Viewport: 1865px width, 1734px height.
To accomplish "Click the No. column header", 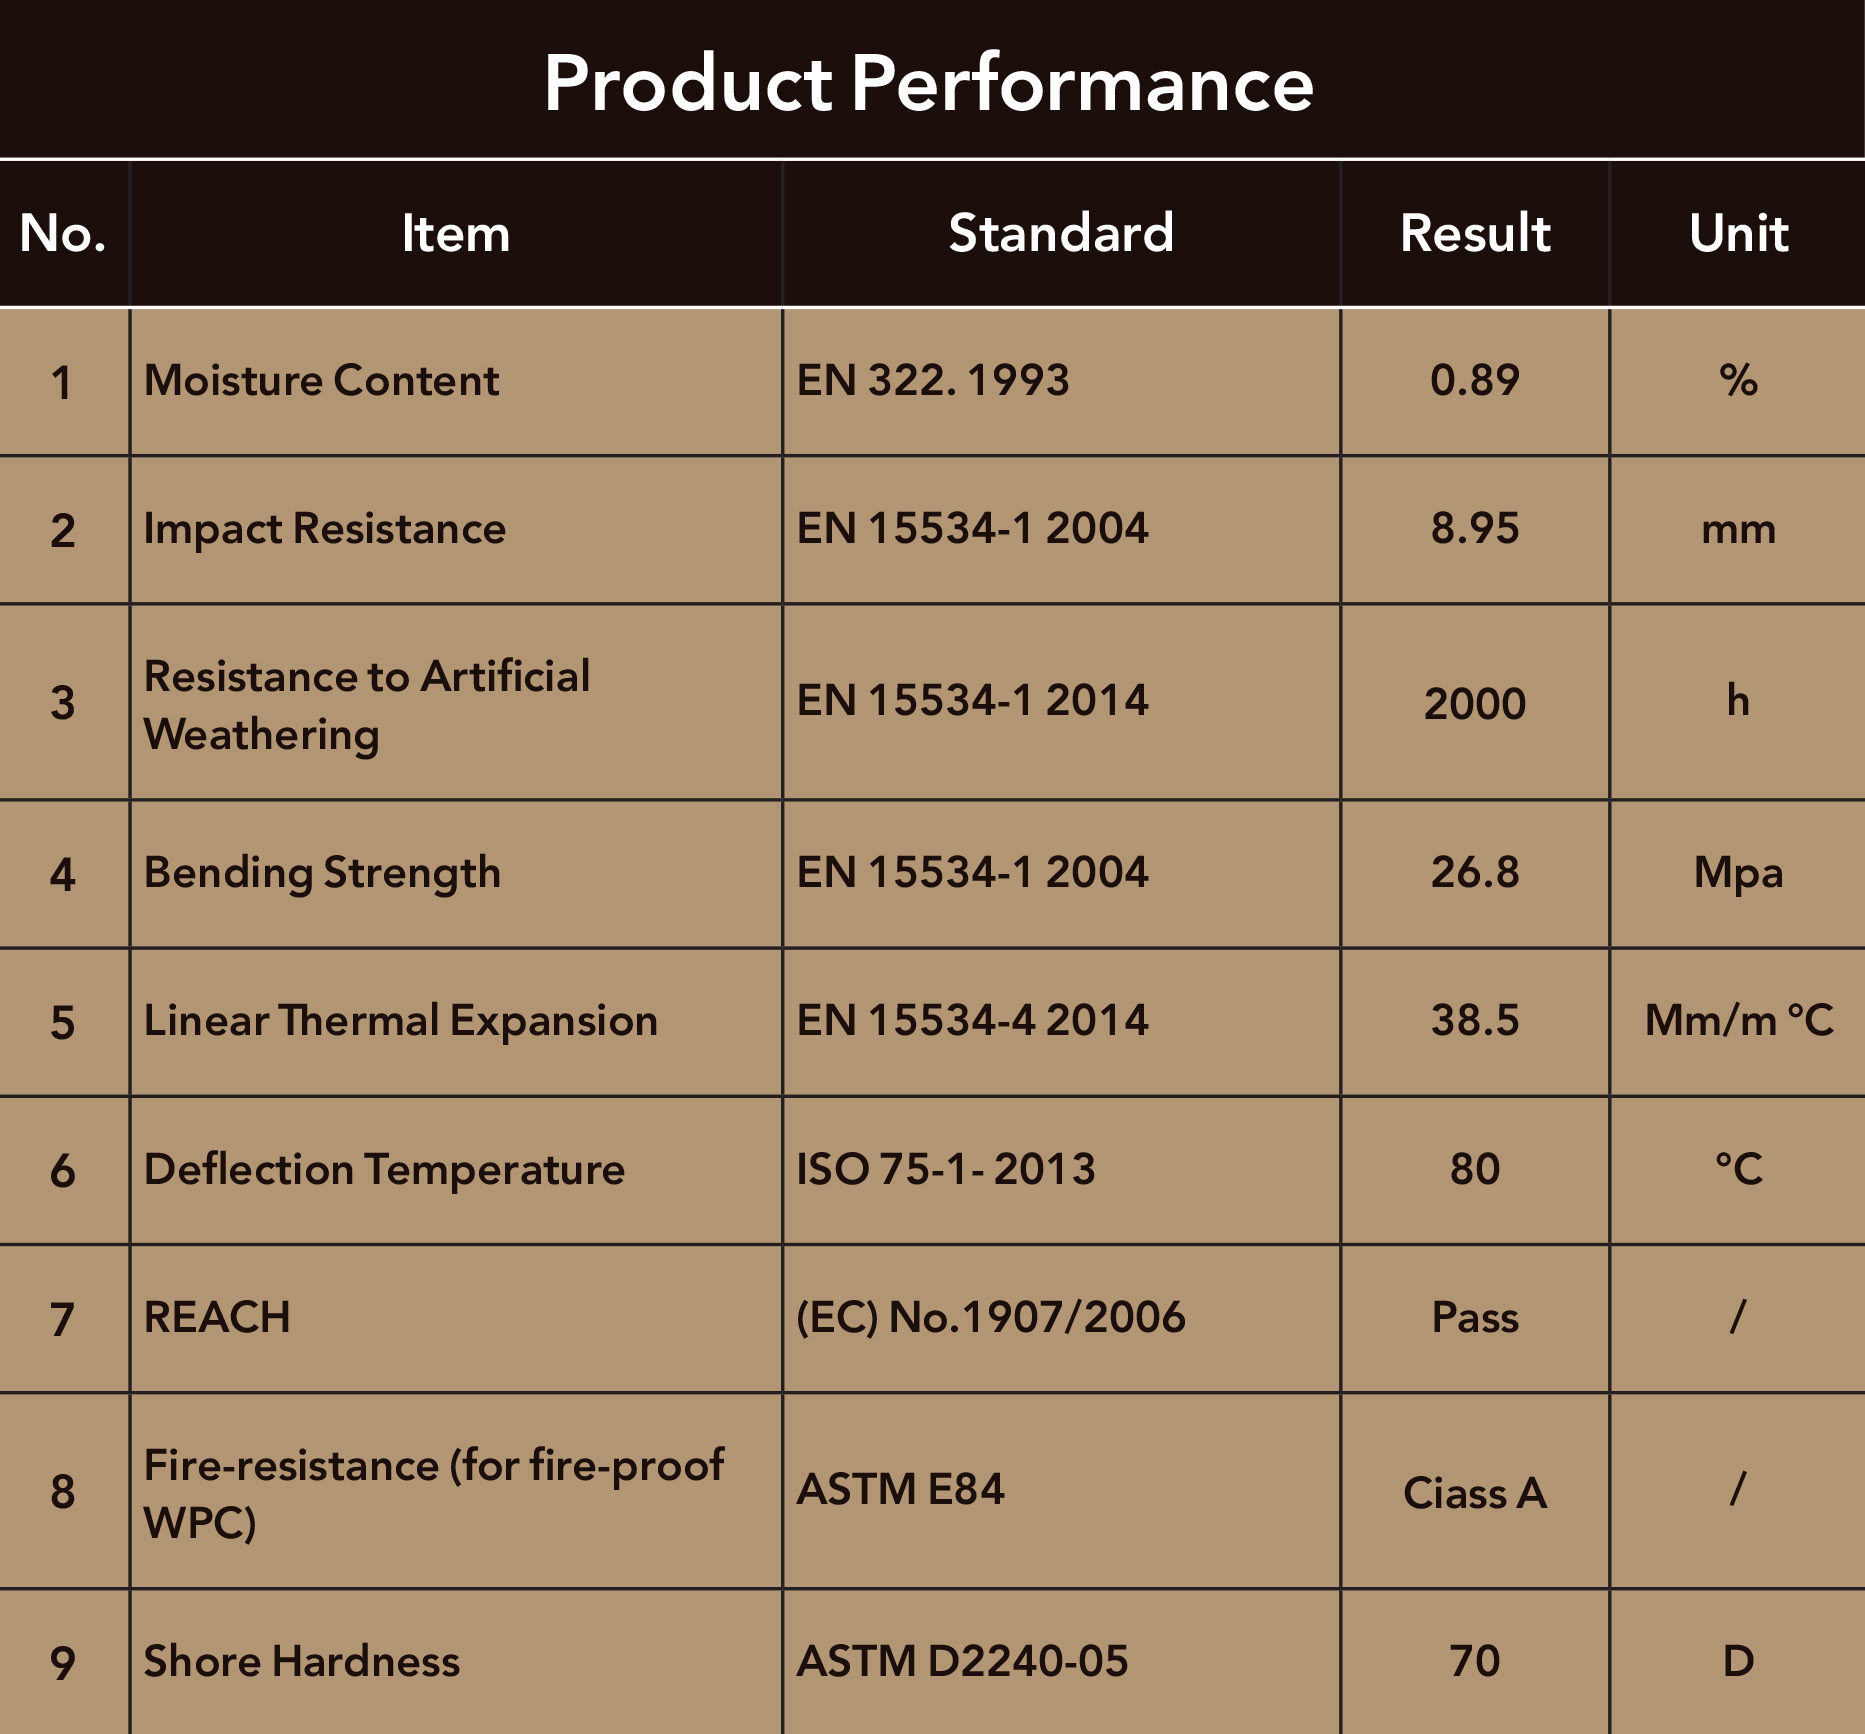I will tap(63, 234).
